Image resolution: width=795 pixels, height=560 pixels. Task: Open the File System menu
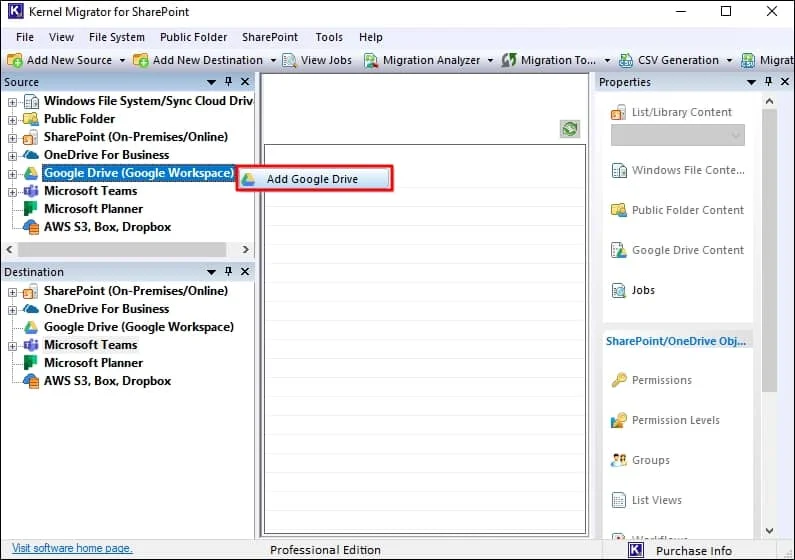point(117,37)
